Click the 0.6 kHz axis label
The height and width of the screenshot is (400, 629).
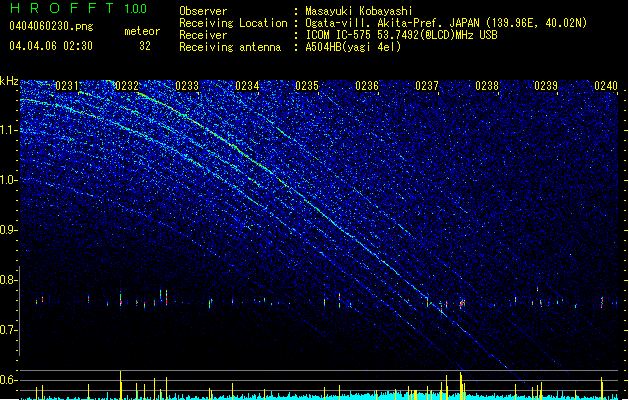9,380
